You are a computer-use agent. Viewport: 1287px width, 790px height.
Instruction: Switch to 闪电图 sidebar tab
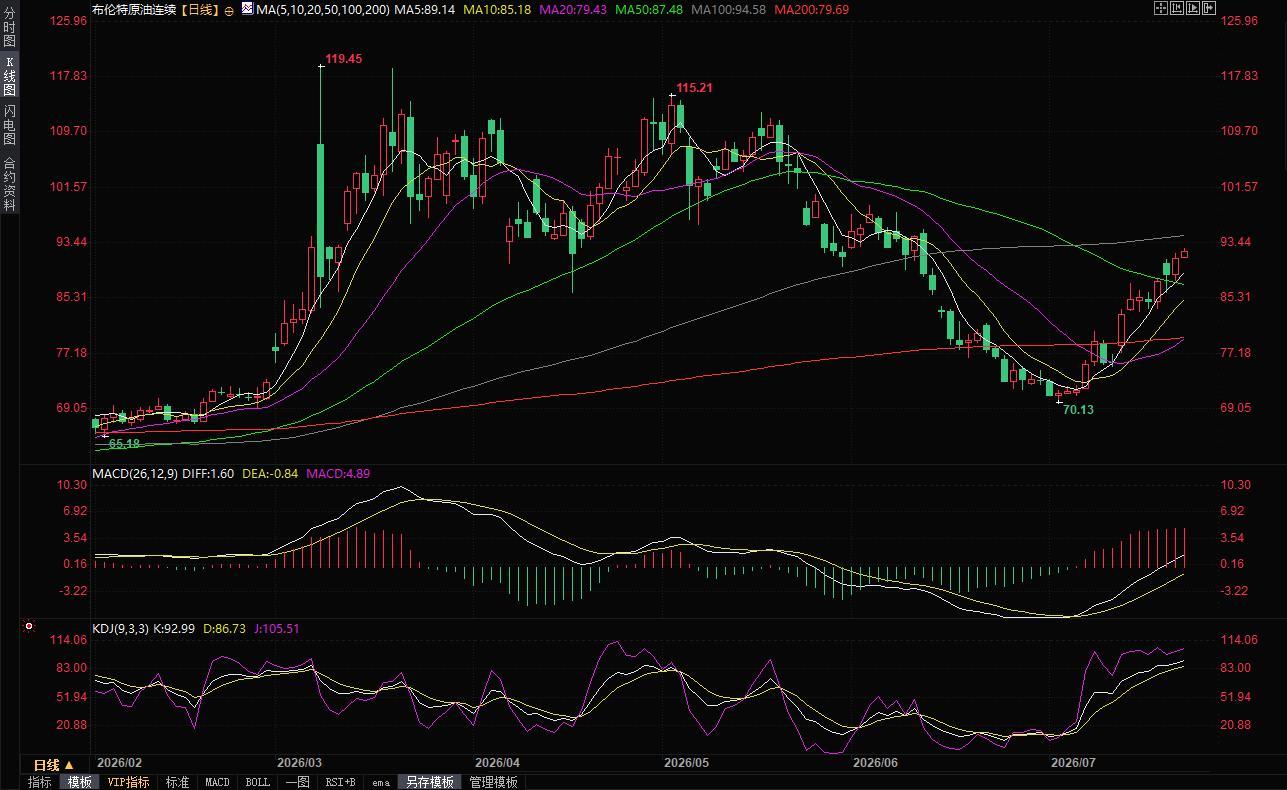click(9, 124)
